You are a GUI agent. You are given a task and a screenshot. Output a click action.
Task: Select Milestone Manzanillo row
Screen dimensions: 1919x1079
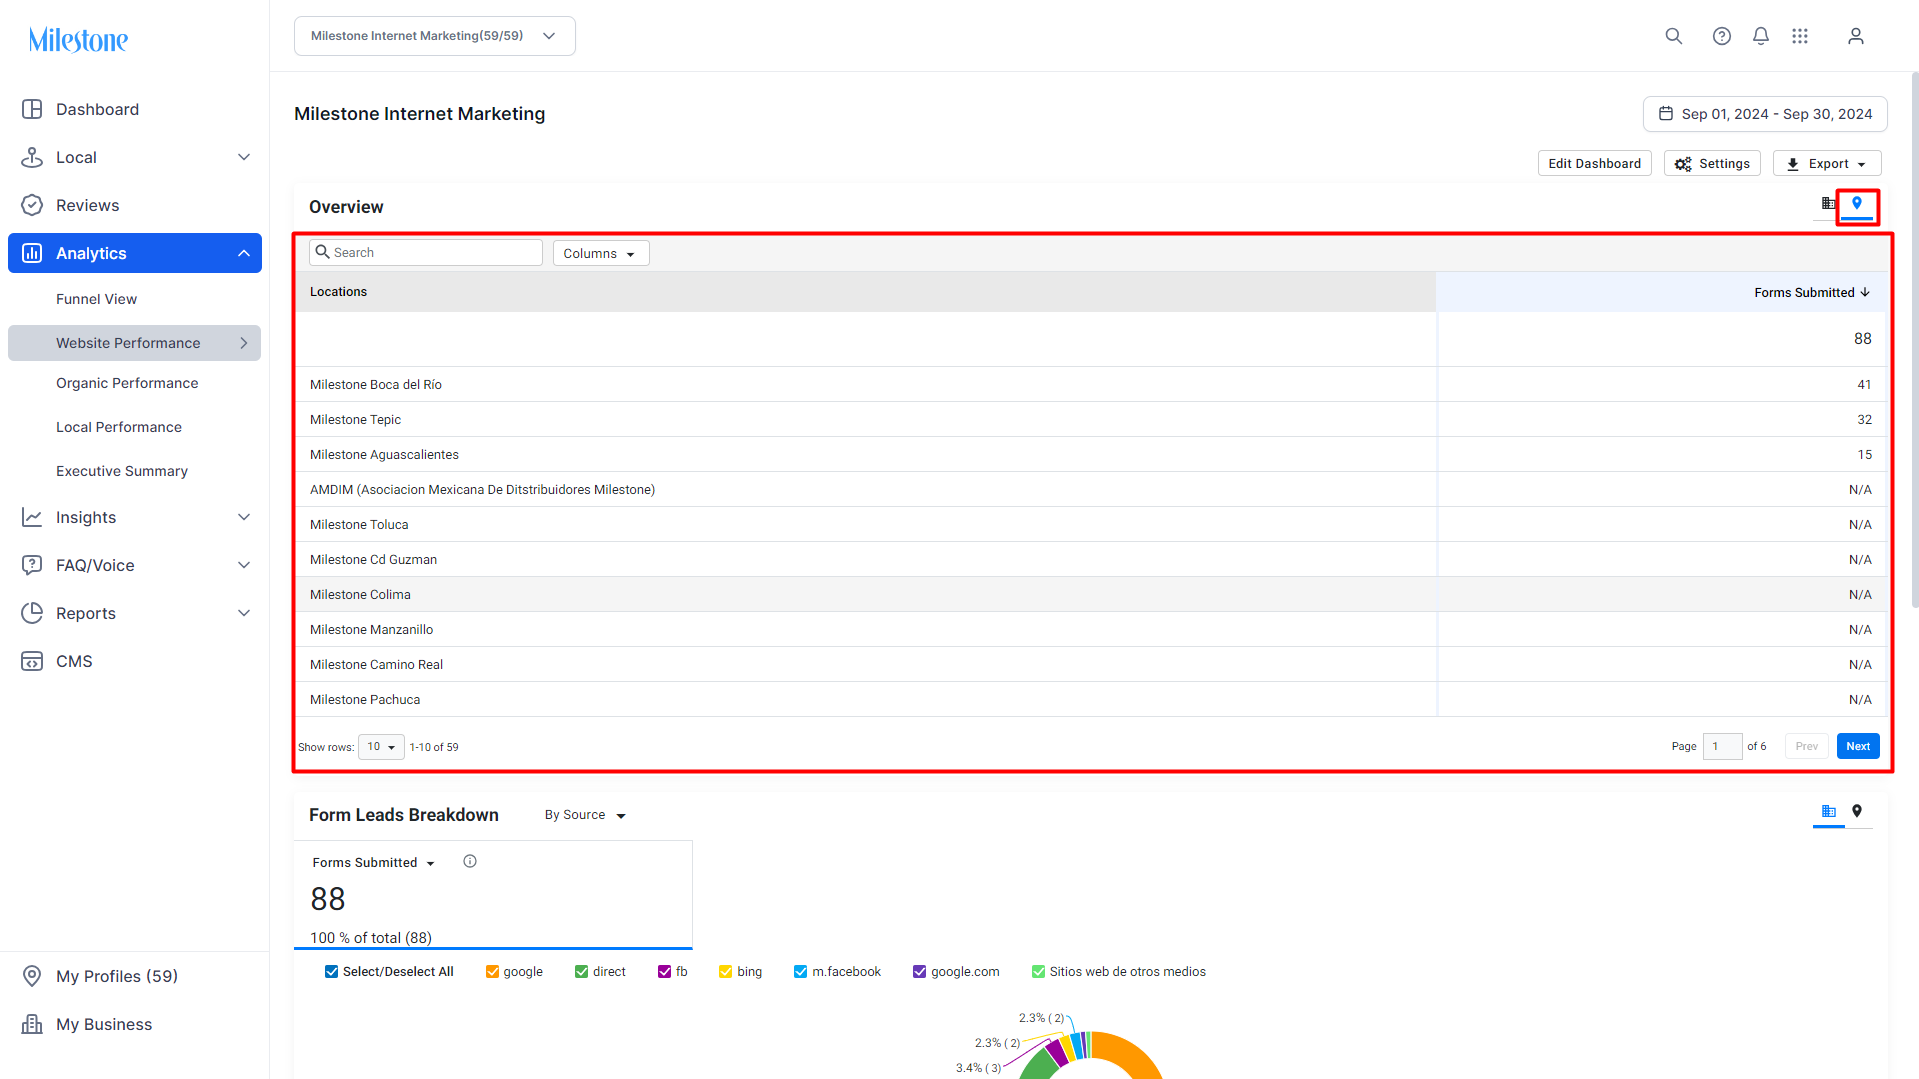click(1091, 629)
